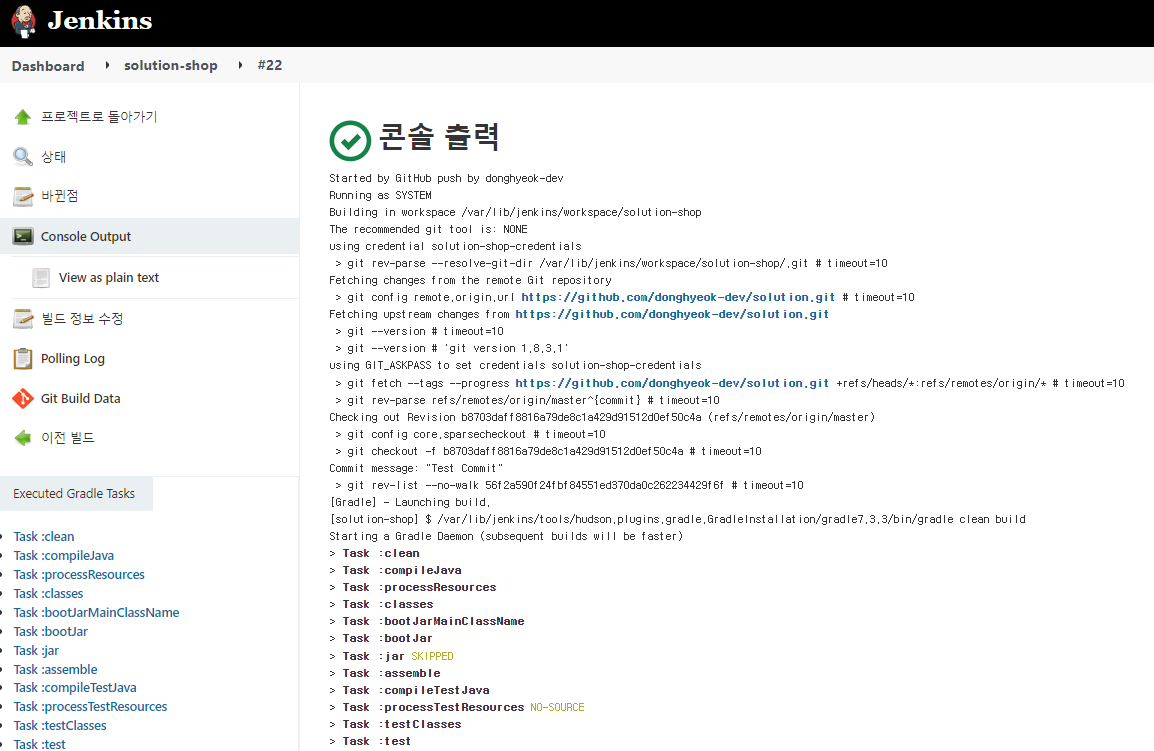Expand the arrow after solution-shop breadcrumb
1154x751 pixels.
coord(241,66)
